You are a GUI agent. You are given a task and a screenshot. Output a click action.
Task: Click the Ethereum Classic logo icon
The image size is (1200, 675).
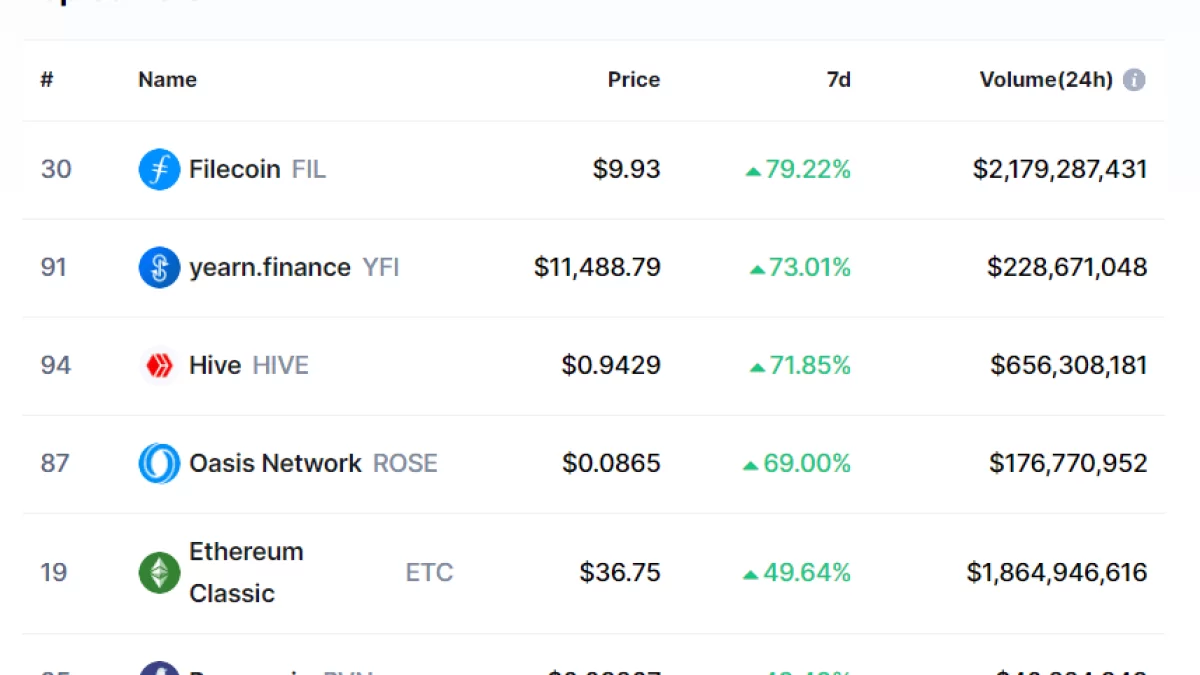click(159, 572)
